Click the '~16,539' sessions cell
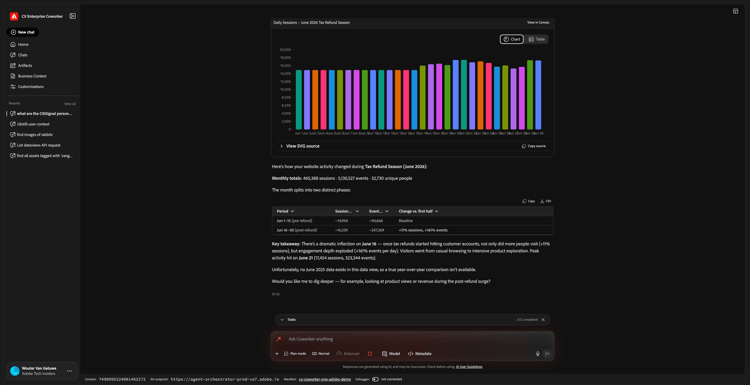The width and height of the screenshot is (750, 385). click(341, 230)
